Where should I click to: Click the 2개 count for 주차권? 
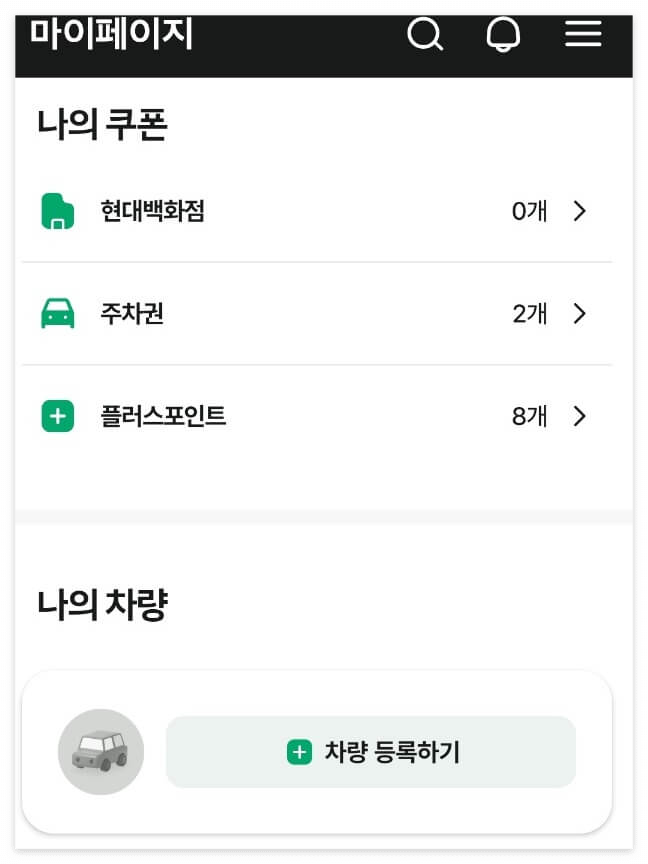[x=529, y=313]
